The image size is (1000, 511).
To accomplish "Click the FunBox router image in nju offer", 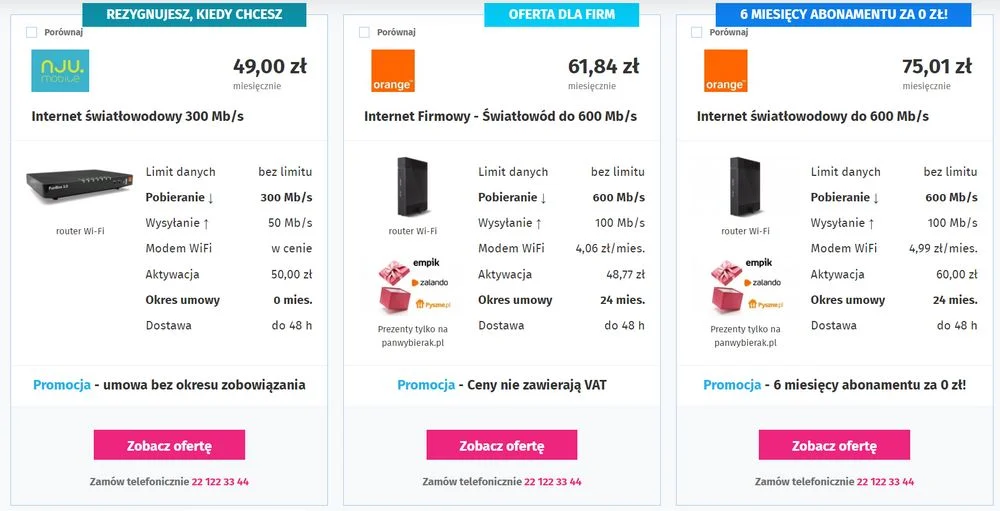I will tap(80, 184).
